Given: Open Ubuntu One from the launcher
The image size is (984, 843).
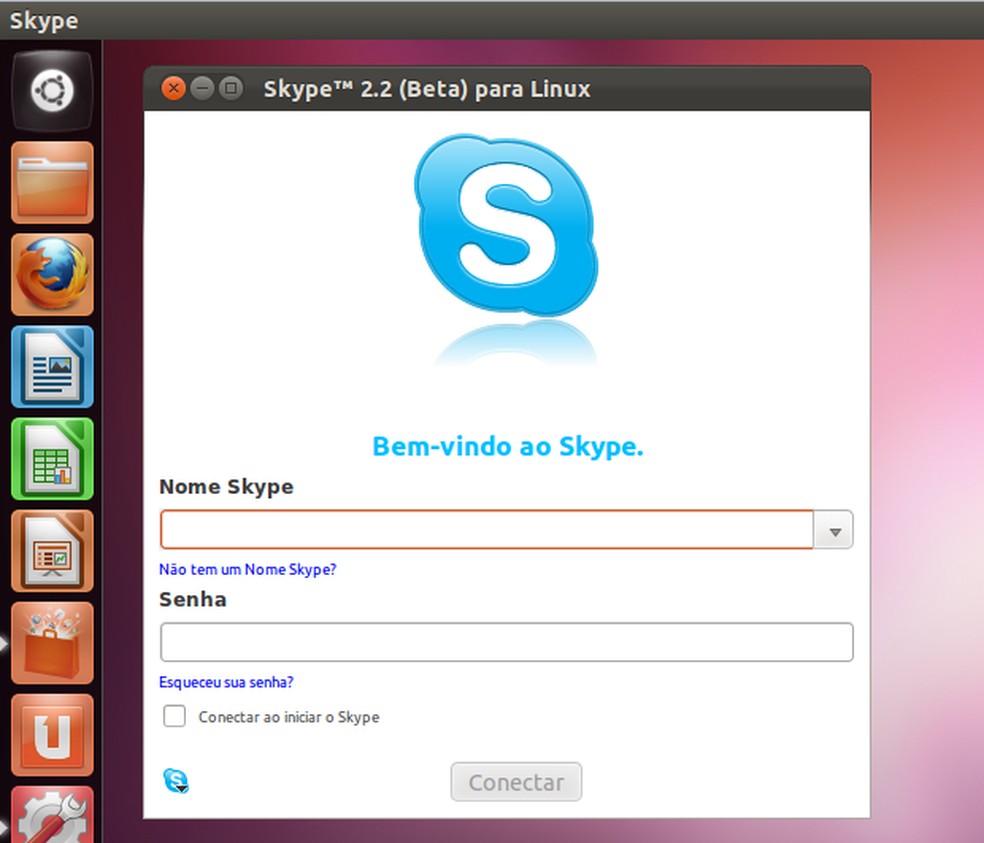Looking at the screenshot, I should (x=51, y=735).
